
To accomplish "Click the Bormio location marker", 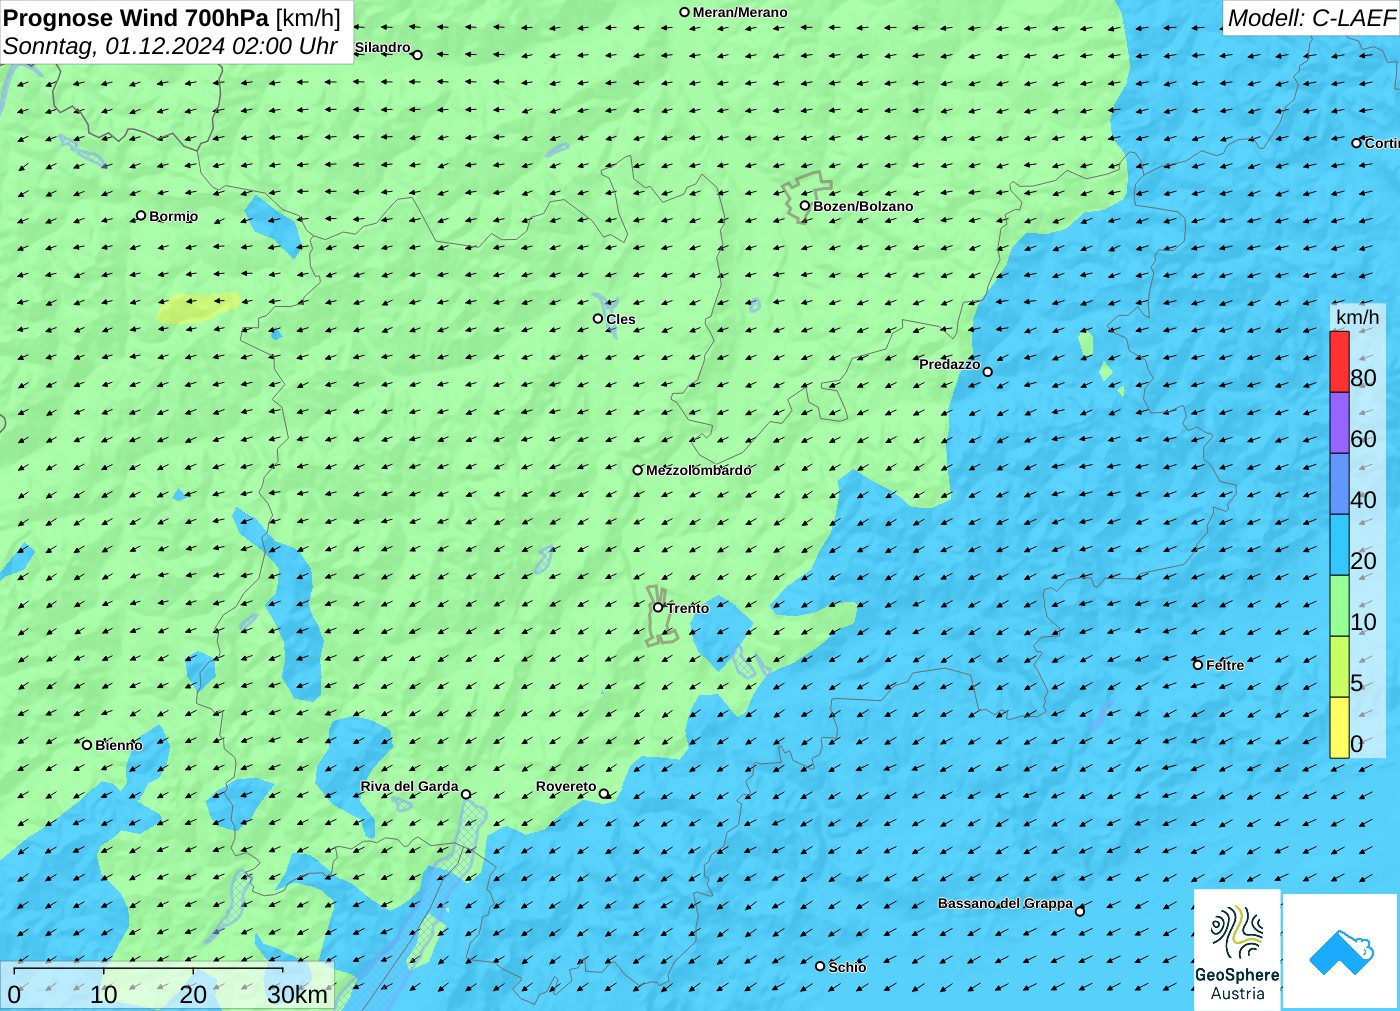I will 141,215.
